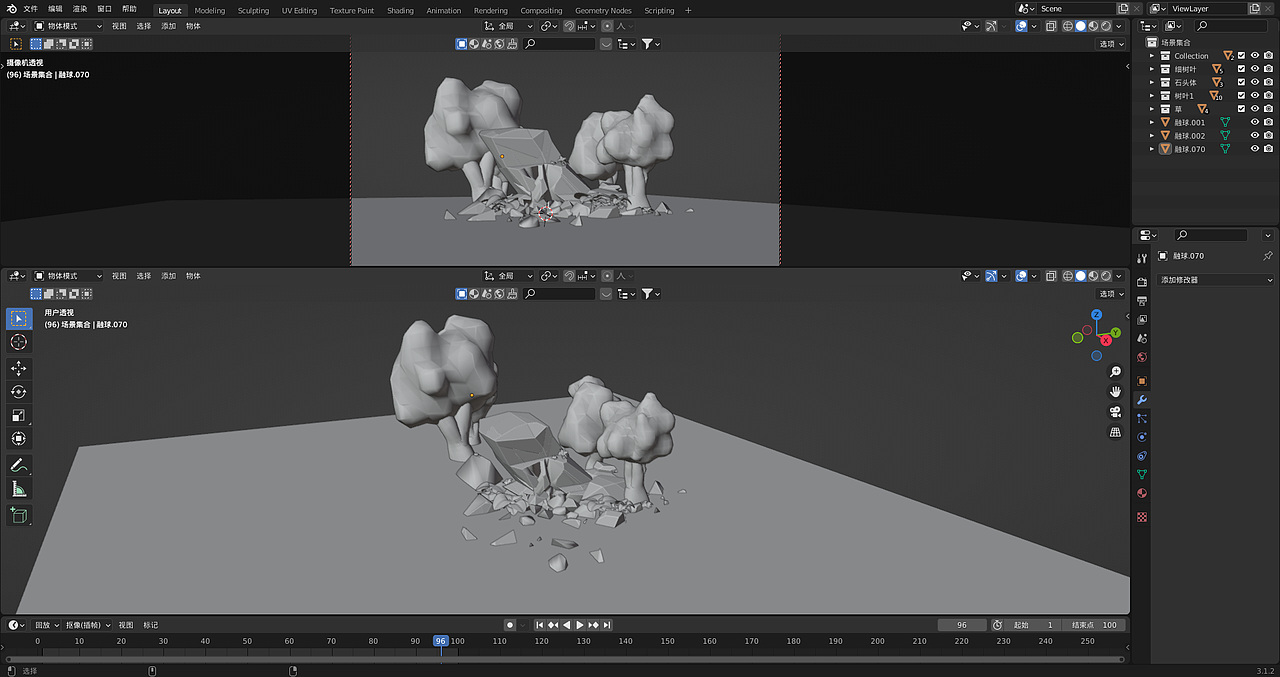Uncheck the 石头体 collection checkbox
Image resolution: width=1280 pixels, height=677 pixels.
tap(1242, 82)
